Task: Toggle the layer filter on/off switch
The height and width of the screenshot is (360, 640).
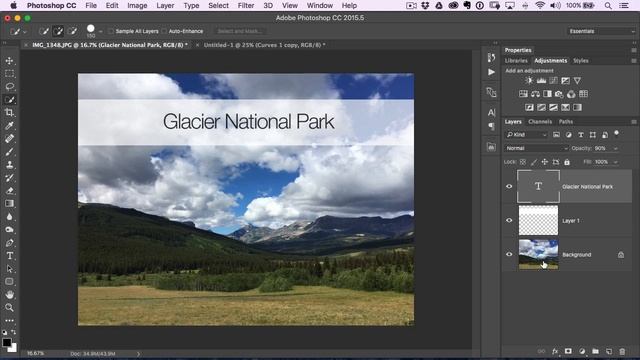Action: point(617,133)
